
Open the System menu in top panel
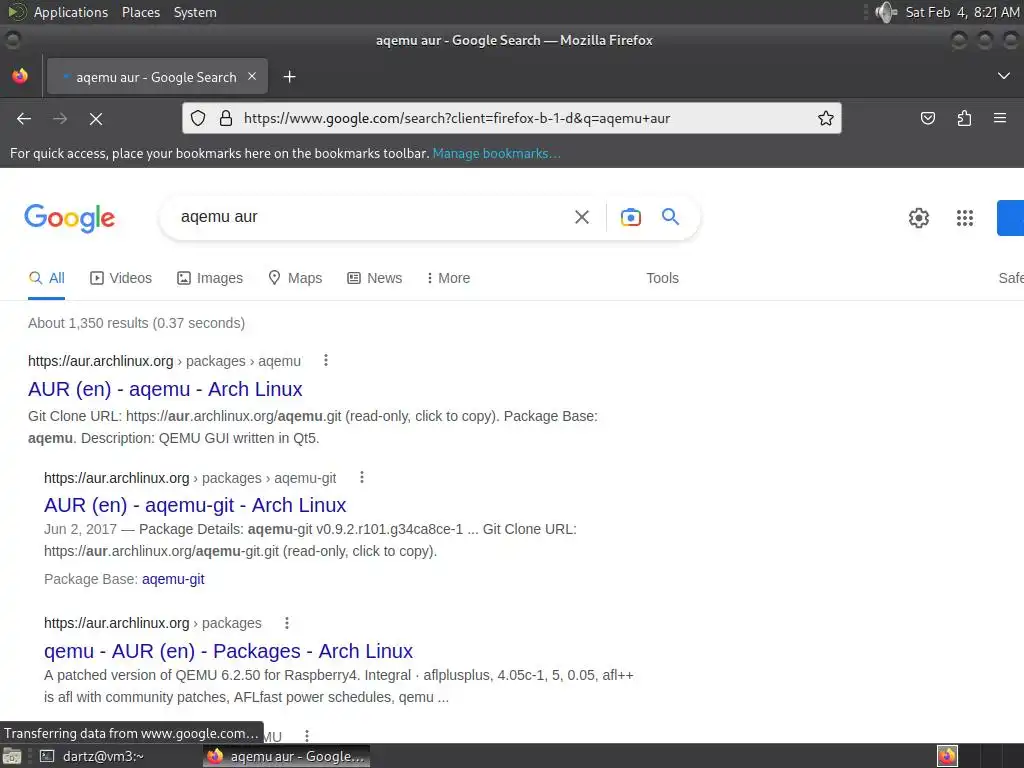(x=195, y=12)
